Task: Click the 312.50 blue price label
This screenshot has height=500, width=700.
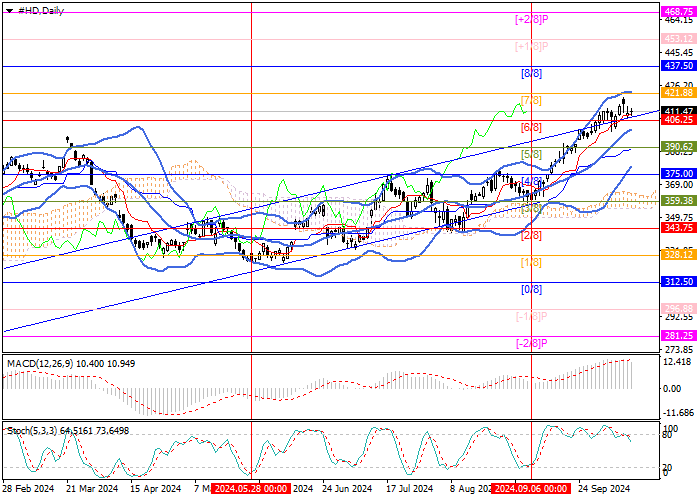Action: [x=679, y=282]
